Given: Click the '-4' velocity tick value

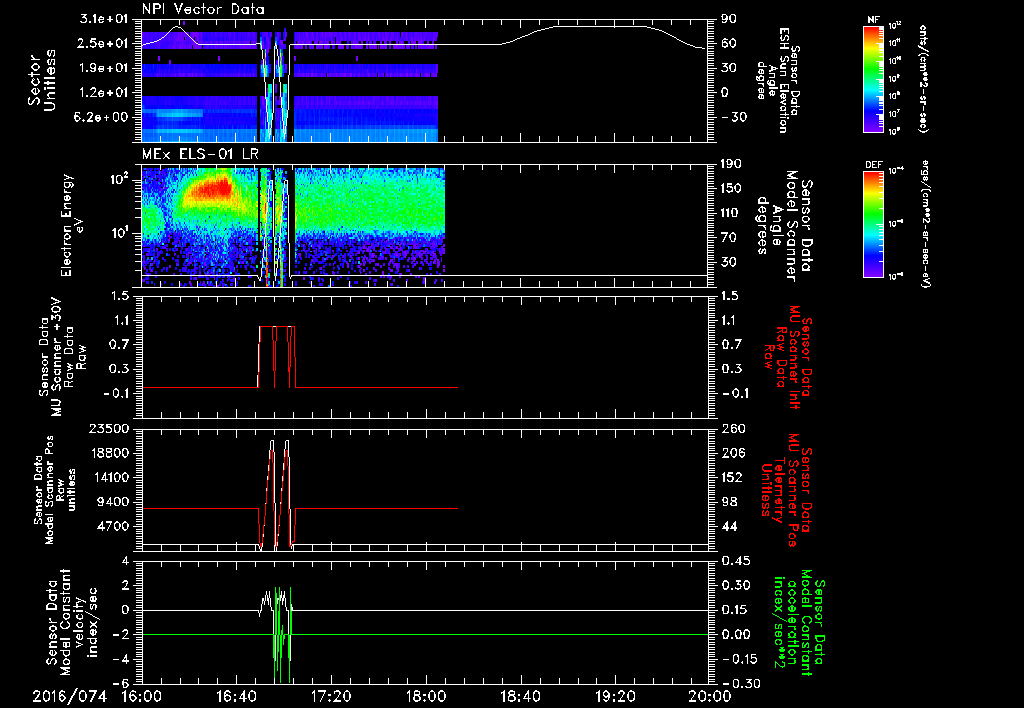Looking at the screenshot, I should (x=120, y=659).
